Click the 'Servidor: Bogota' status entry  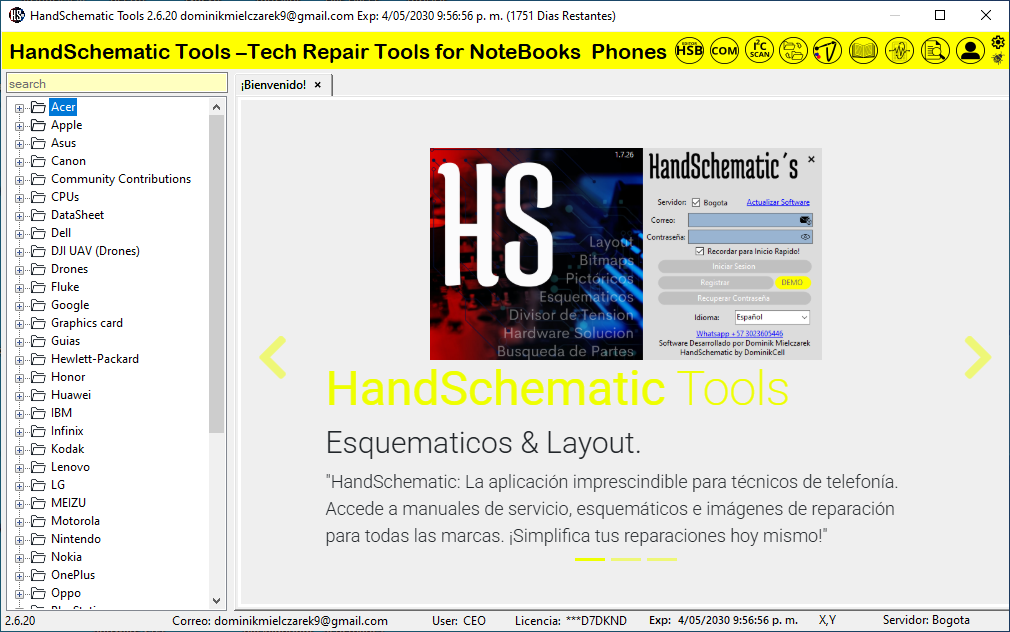click(x=926, y=620)
